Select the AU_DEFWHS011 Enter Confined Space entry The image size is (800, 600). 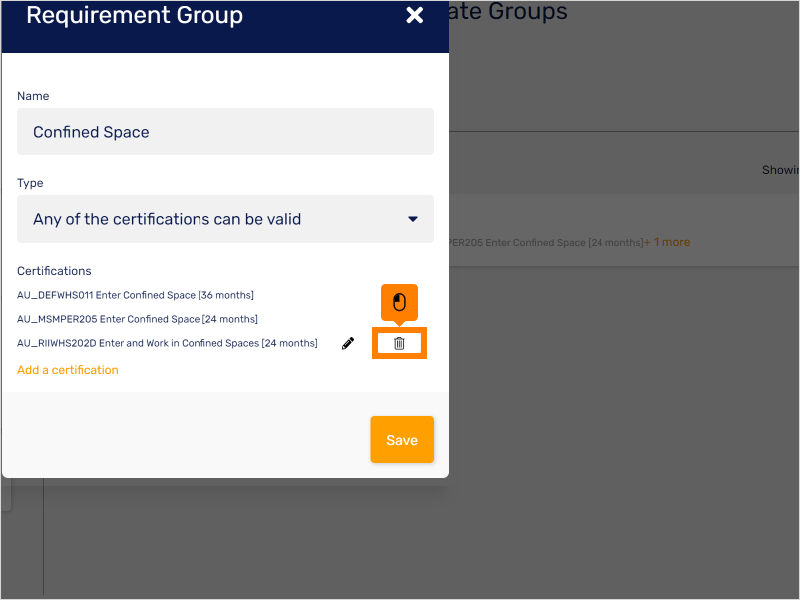point(135,294)
